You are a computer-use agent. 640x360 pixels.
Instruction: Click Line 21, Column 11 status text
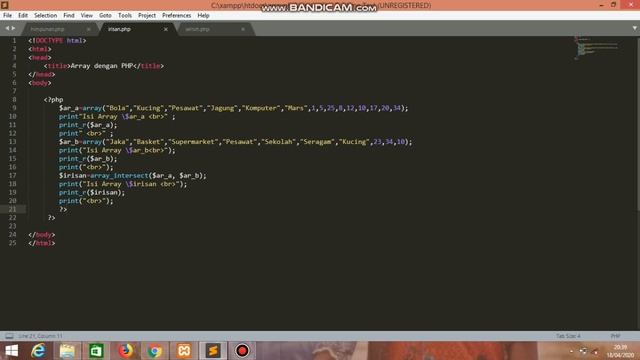click(x=40, y=336)
